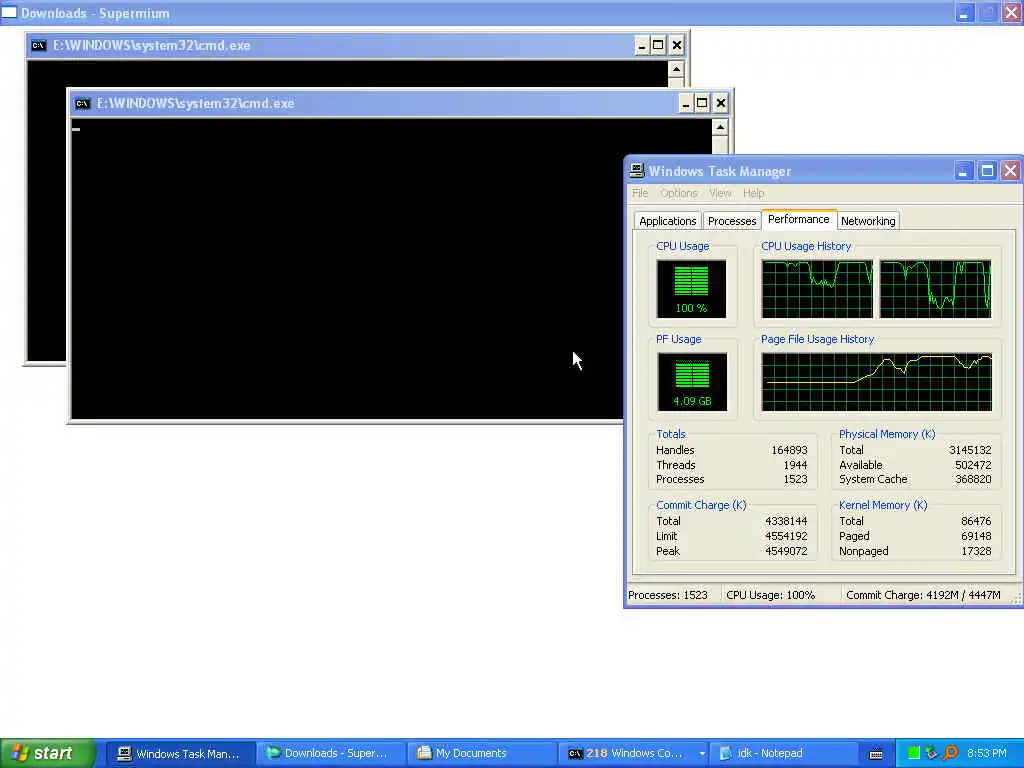1024x768 pixels.
Task: Click the PF Usage gauge
Action: tap(692, 382)
